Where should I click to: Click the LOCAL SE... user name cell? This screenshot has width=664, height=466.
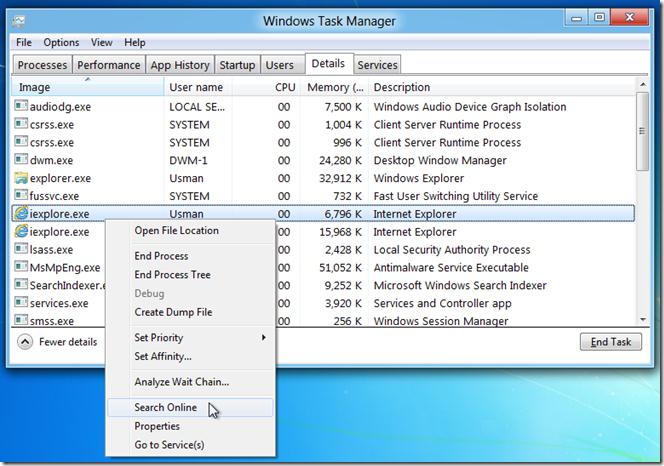tap(197, 107)
